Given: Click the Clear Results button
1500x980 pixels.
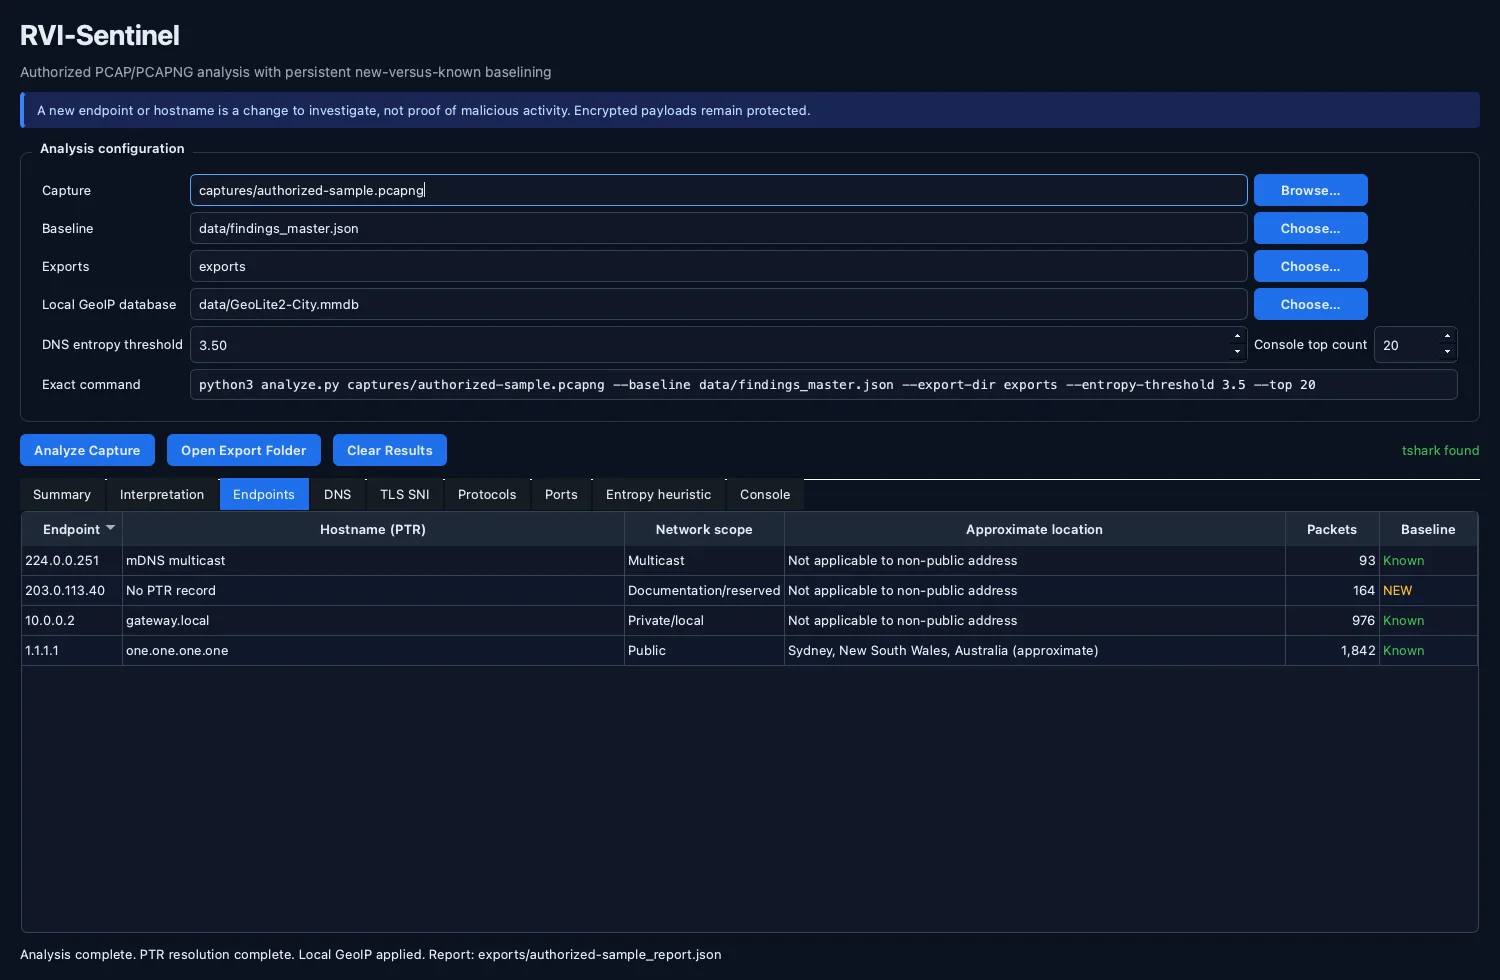Looking at the screenshot, I should point(390,450).
